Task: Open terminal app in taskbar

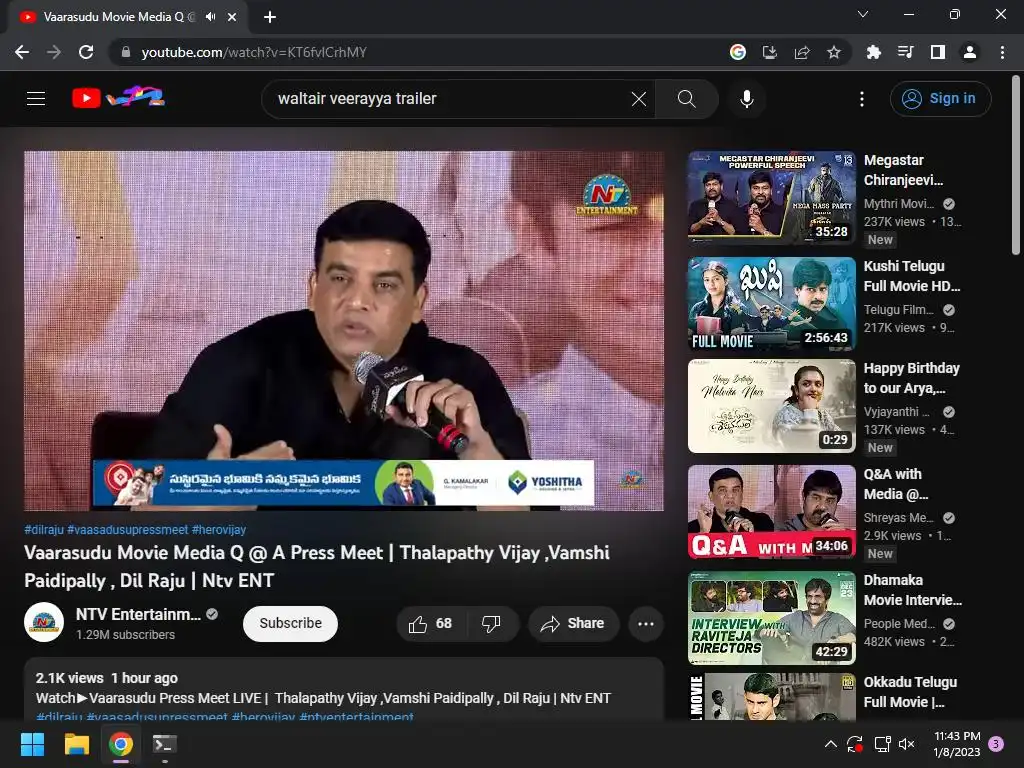Action: 164,744
